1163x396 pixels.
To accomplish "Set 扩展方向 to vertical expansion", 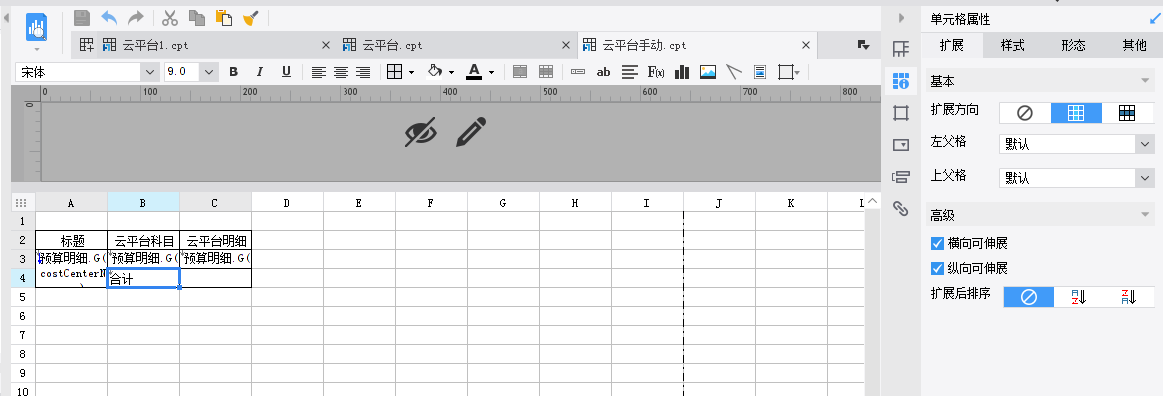I will pos(1076,113).
